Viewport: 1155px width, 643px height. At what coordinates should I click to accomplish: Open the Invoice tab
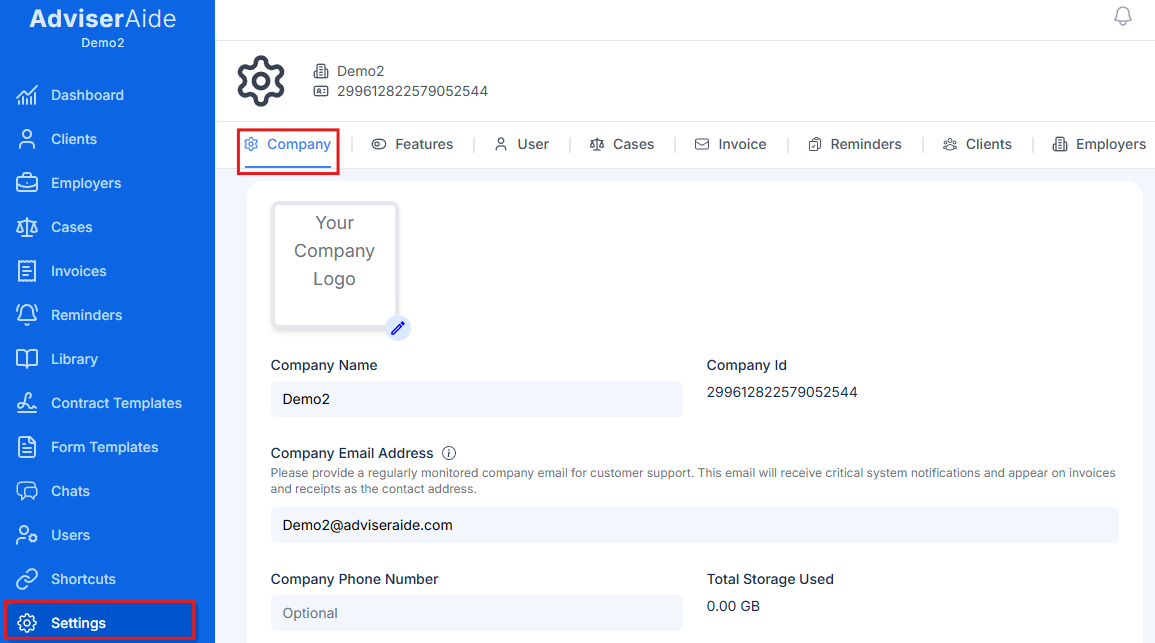(731, 144)
